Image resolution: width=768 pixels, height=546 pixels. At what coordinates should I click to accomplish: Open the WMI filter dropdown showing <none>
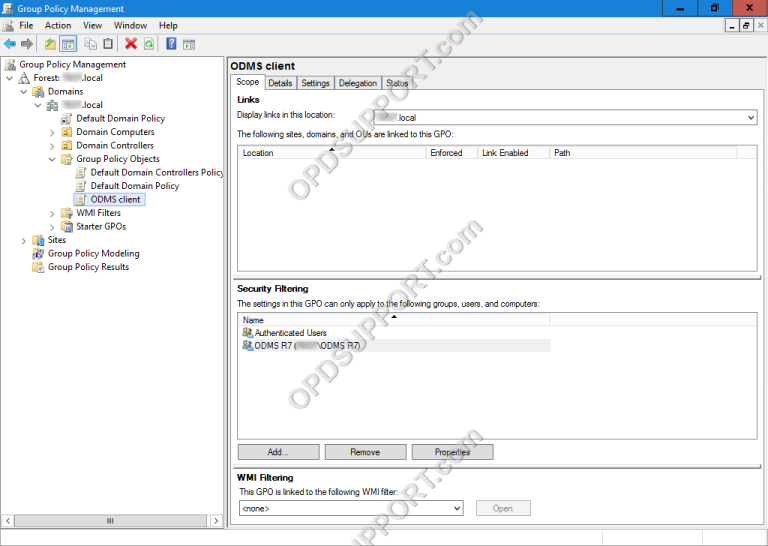[x=456, y=508]
